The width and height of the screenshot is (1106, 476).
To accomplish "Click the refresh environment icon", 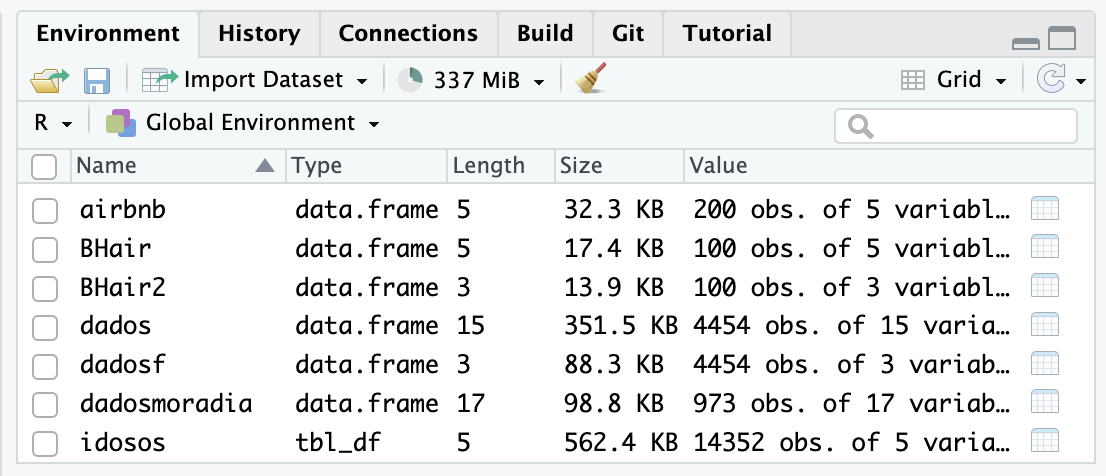I will [1051, 80].
